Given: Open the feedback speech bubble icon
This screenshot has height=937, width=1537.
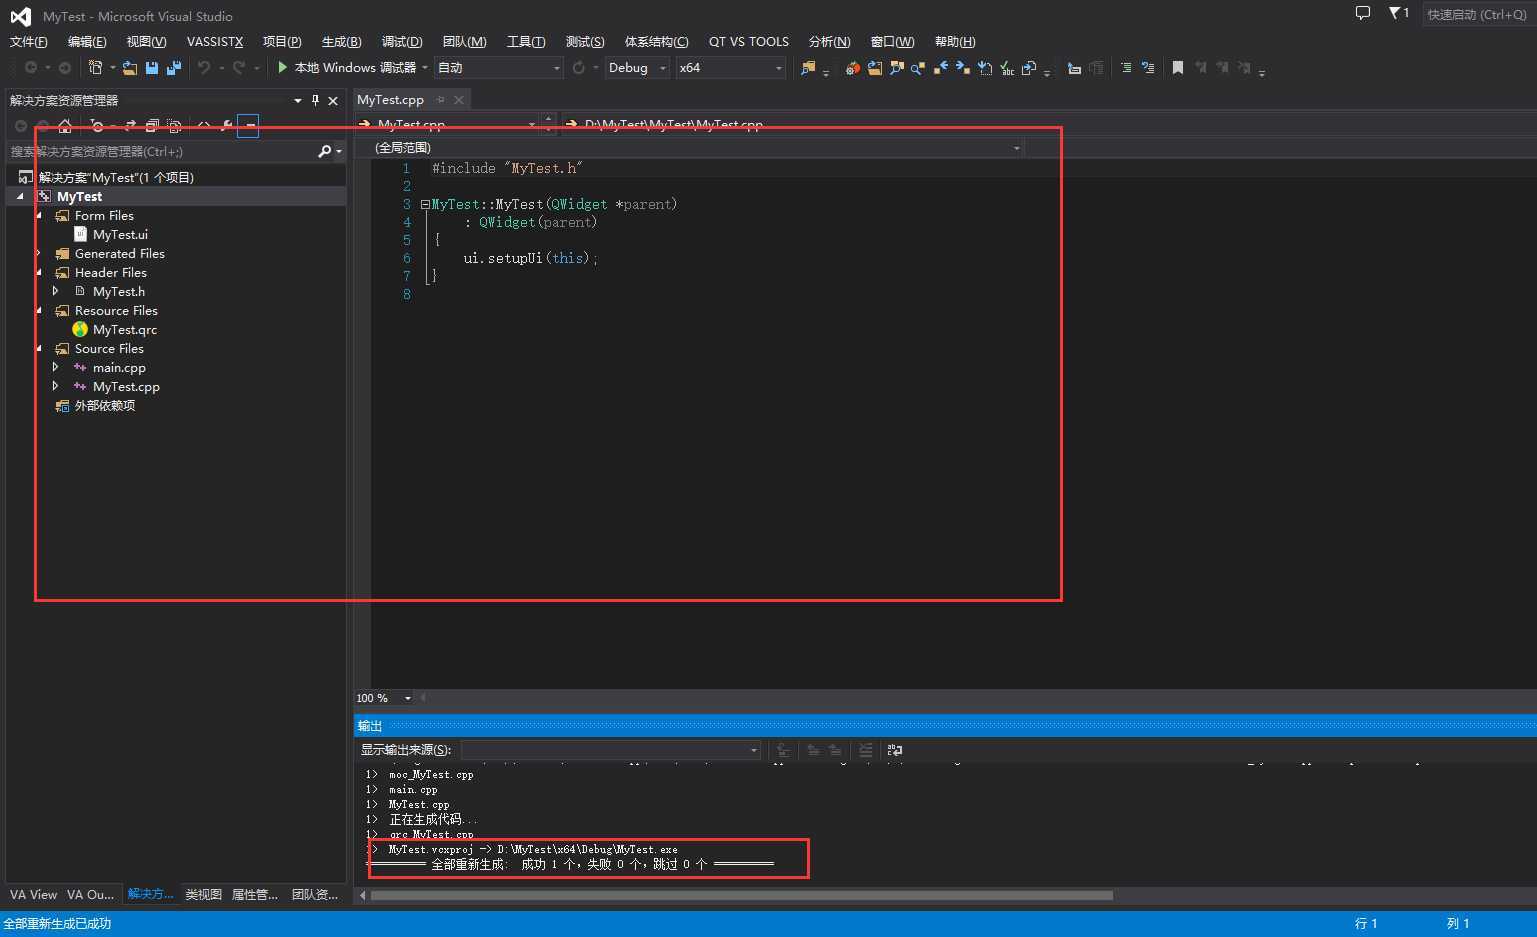Looking at the screenshot, I should point(1362,13).
